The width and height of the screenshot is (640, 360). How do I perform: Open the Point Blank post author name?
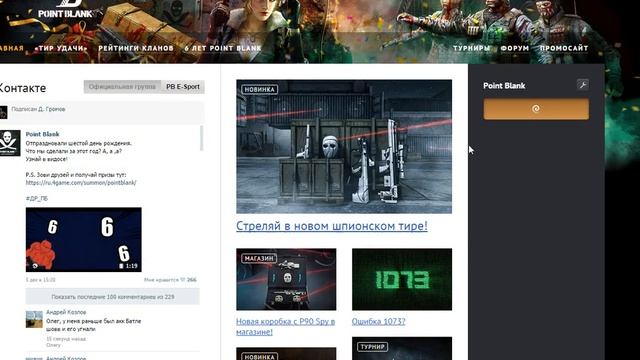[42, 134]
